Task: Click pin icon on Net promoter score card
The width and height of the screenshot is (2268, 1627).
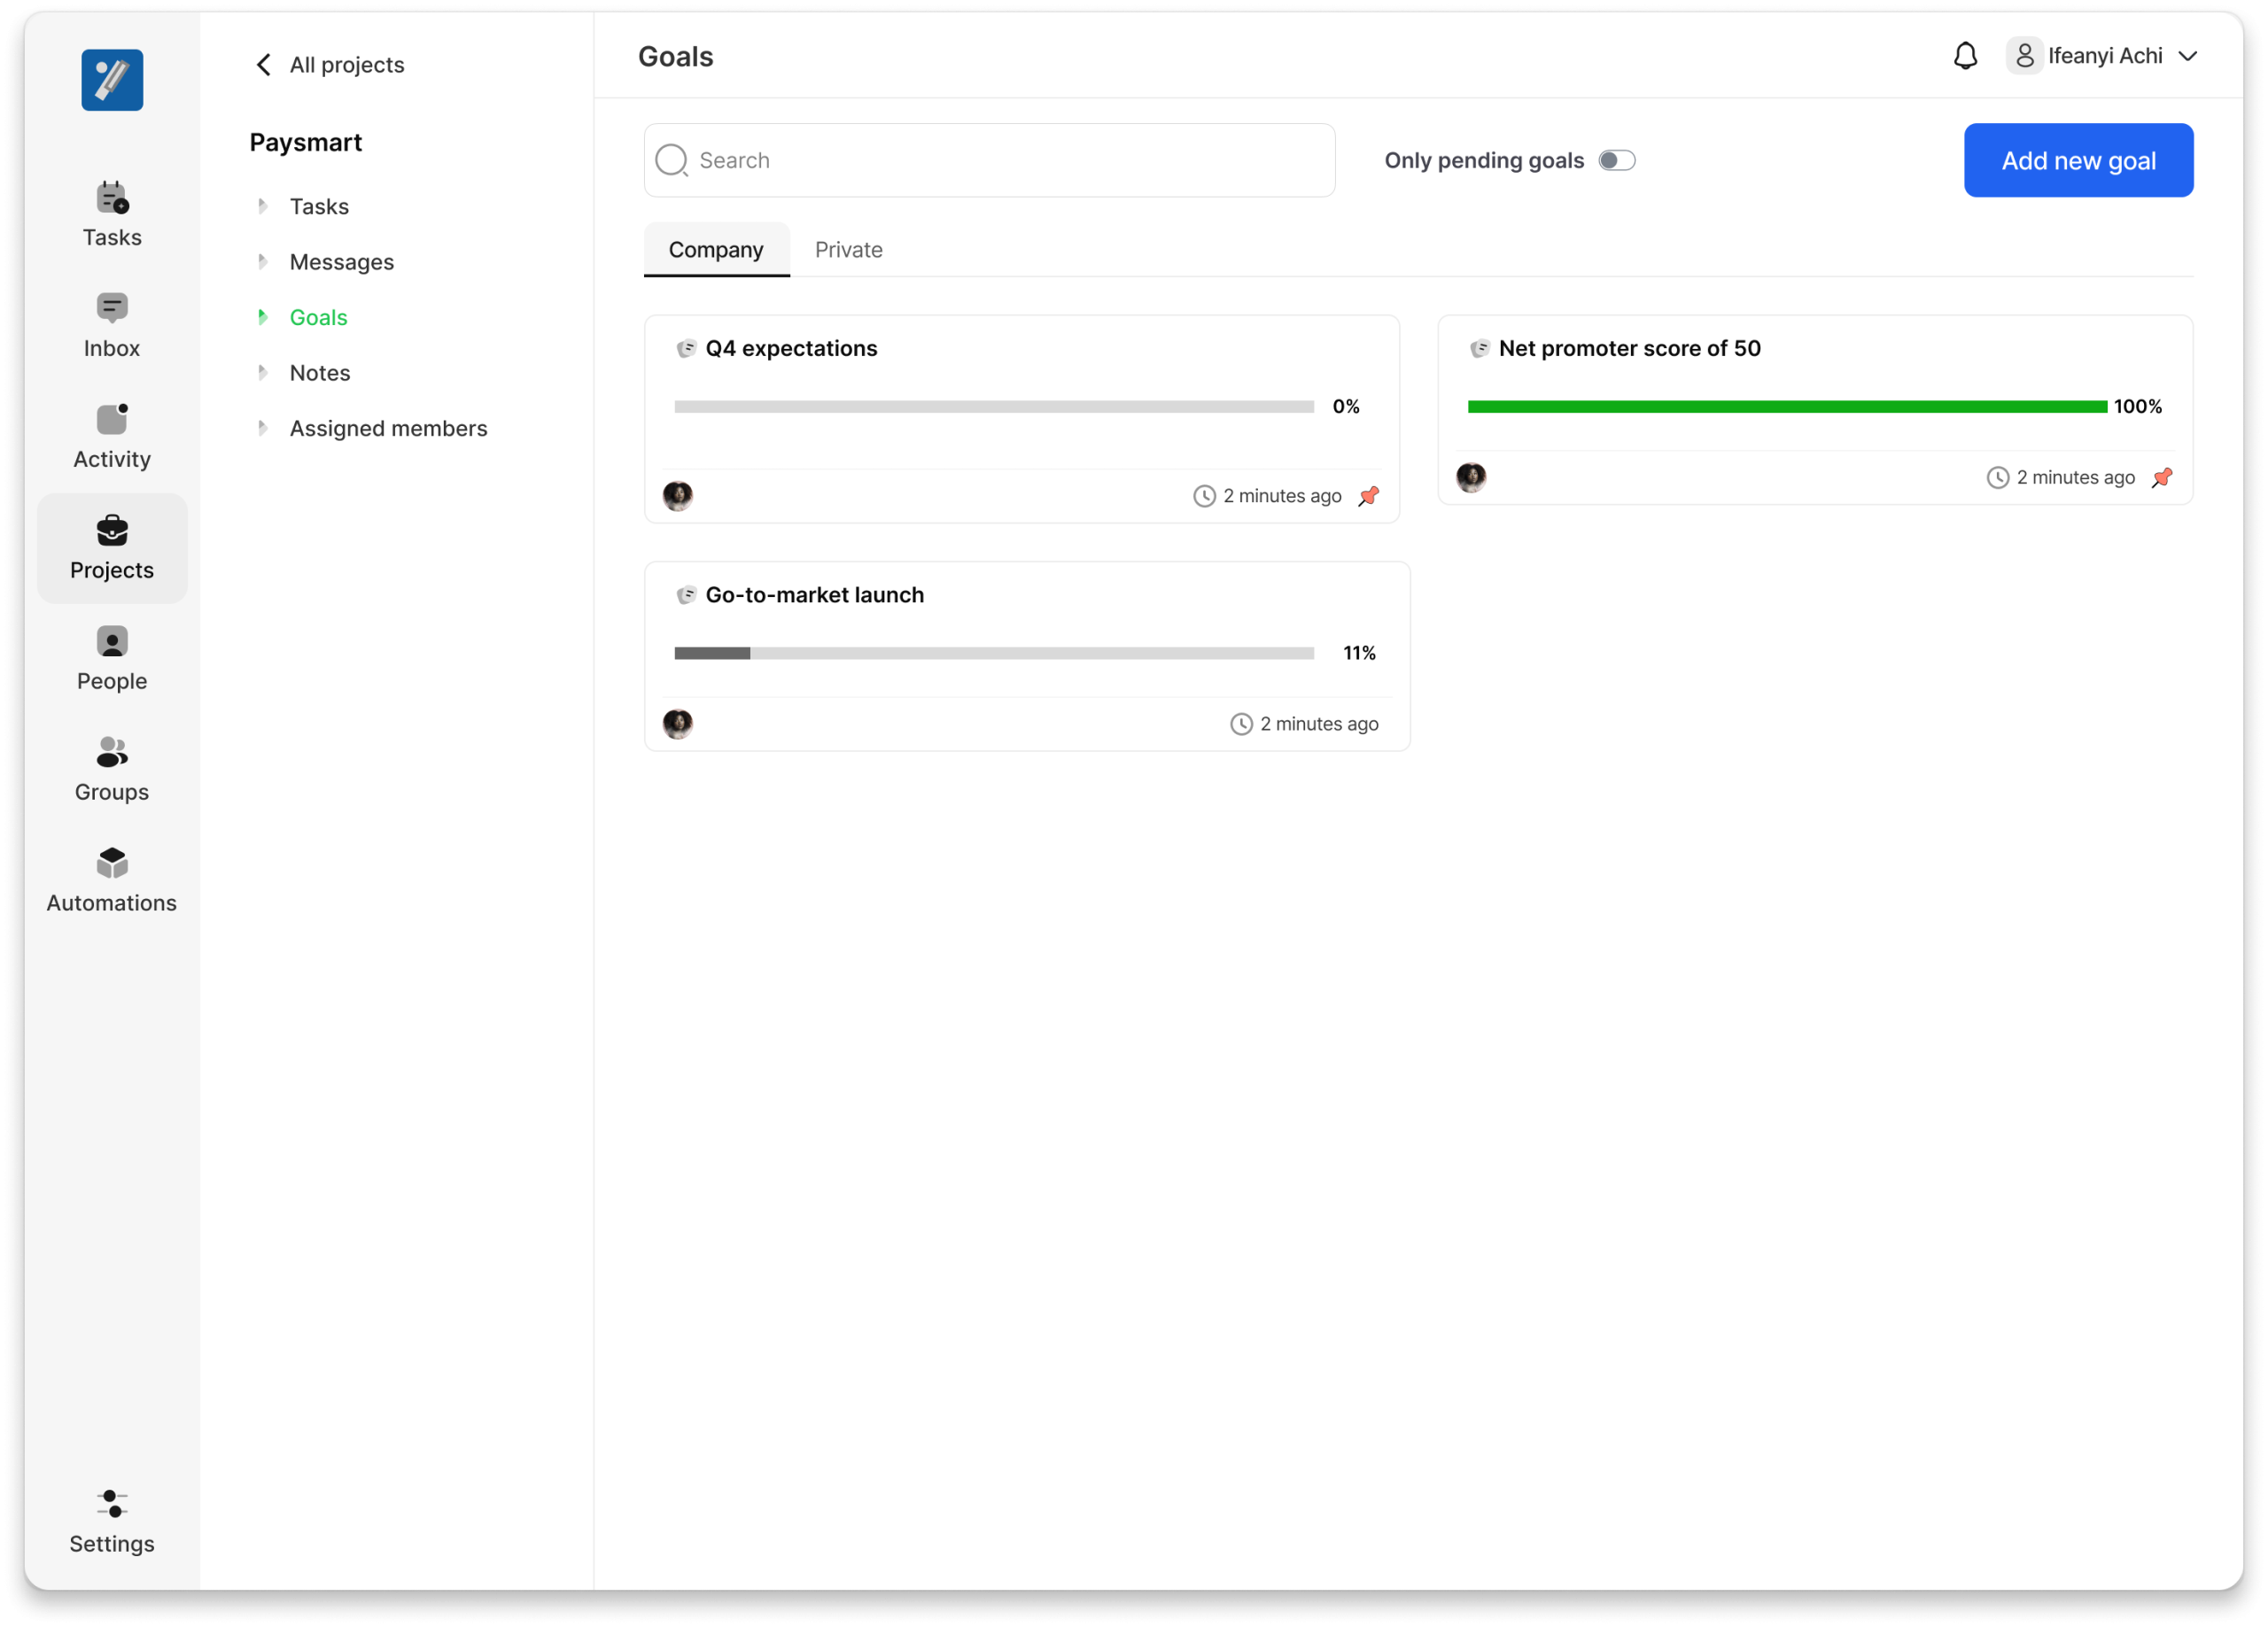Action: coord(2162,478)
